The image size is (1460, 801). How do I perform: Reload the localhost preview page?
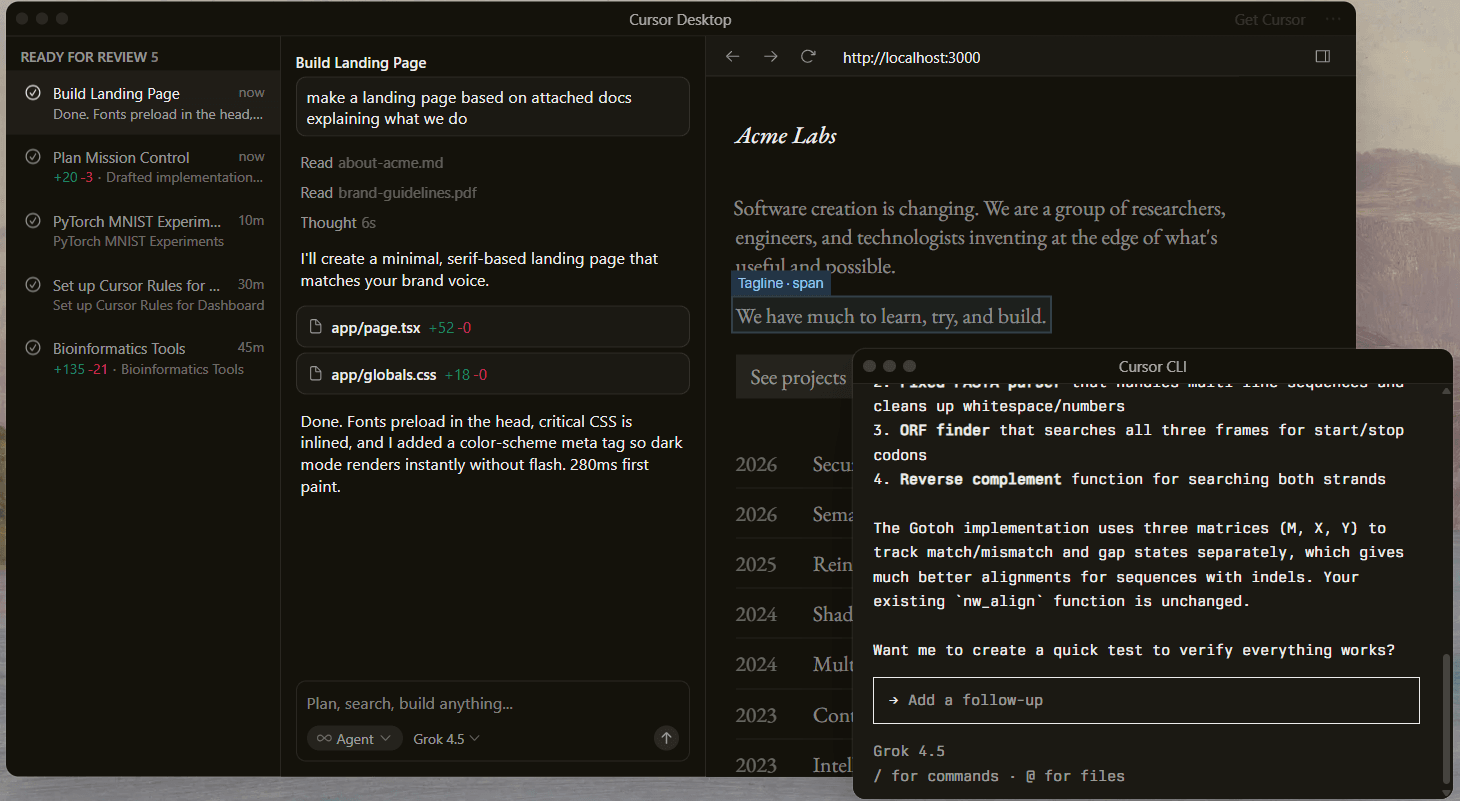[808, 57]
